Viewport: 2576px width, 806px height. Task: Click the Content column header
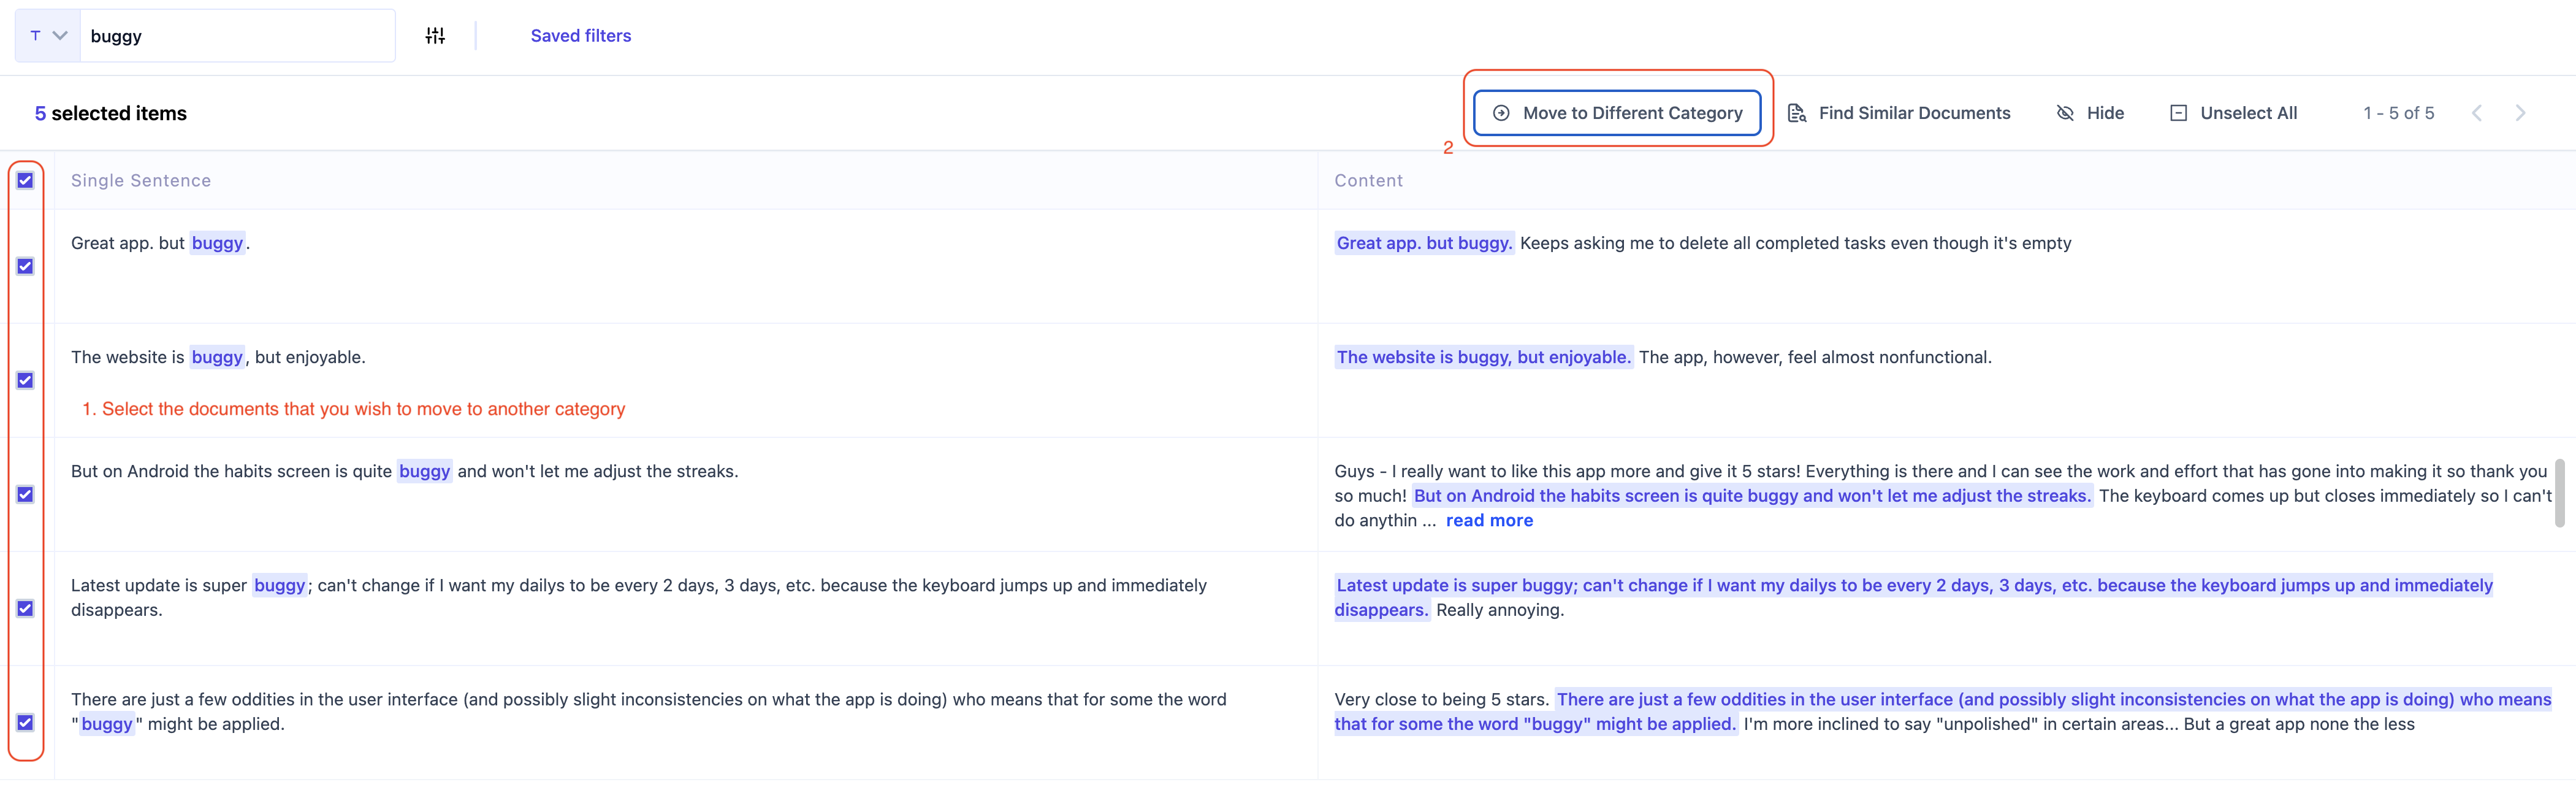[1368, 180]
